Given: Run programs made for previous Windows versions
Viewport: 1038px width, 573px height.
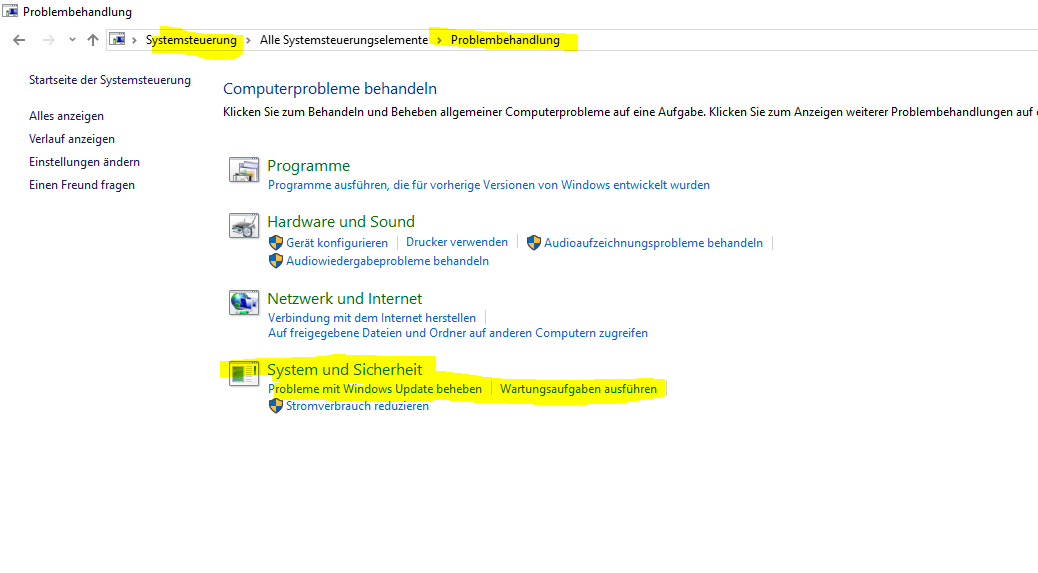Looking at the screenshot, I should tap(489, 185).
